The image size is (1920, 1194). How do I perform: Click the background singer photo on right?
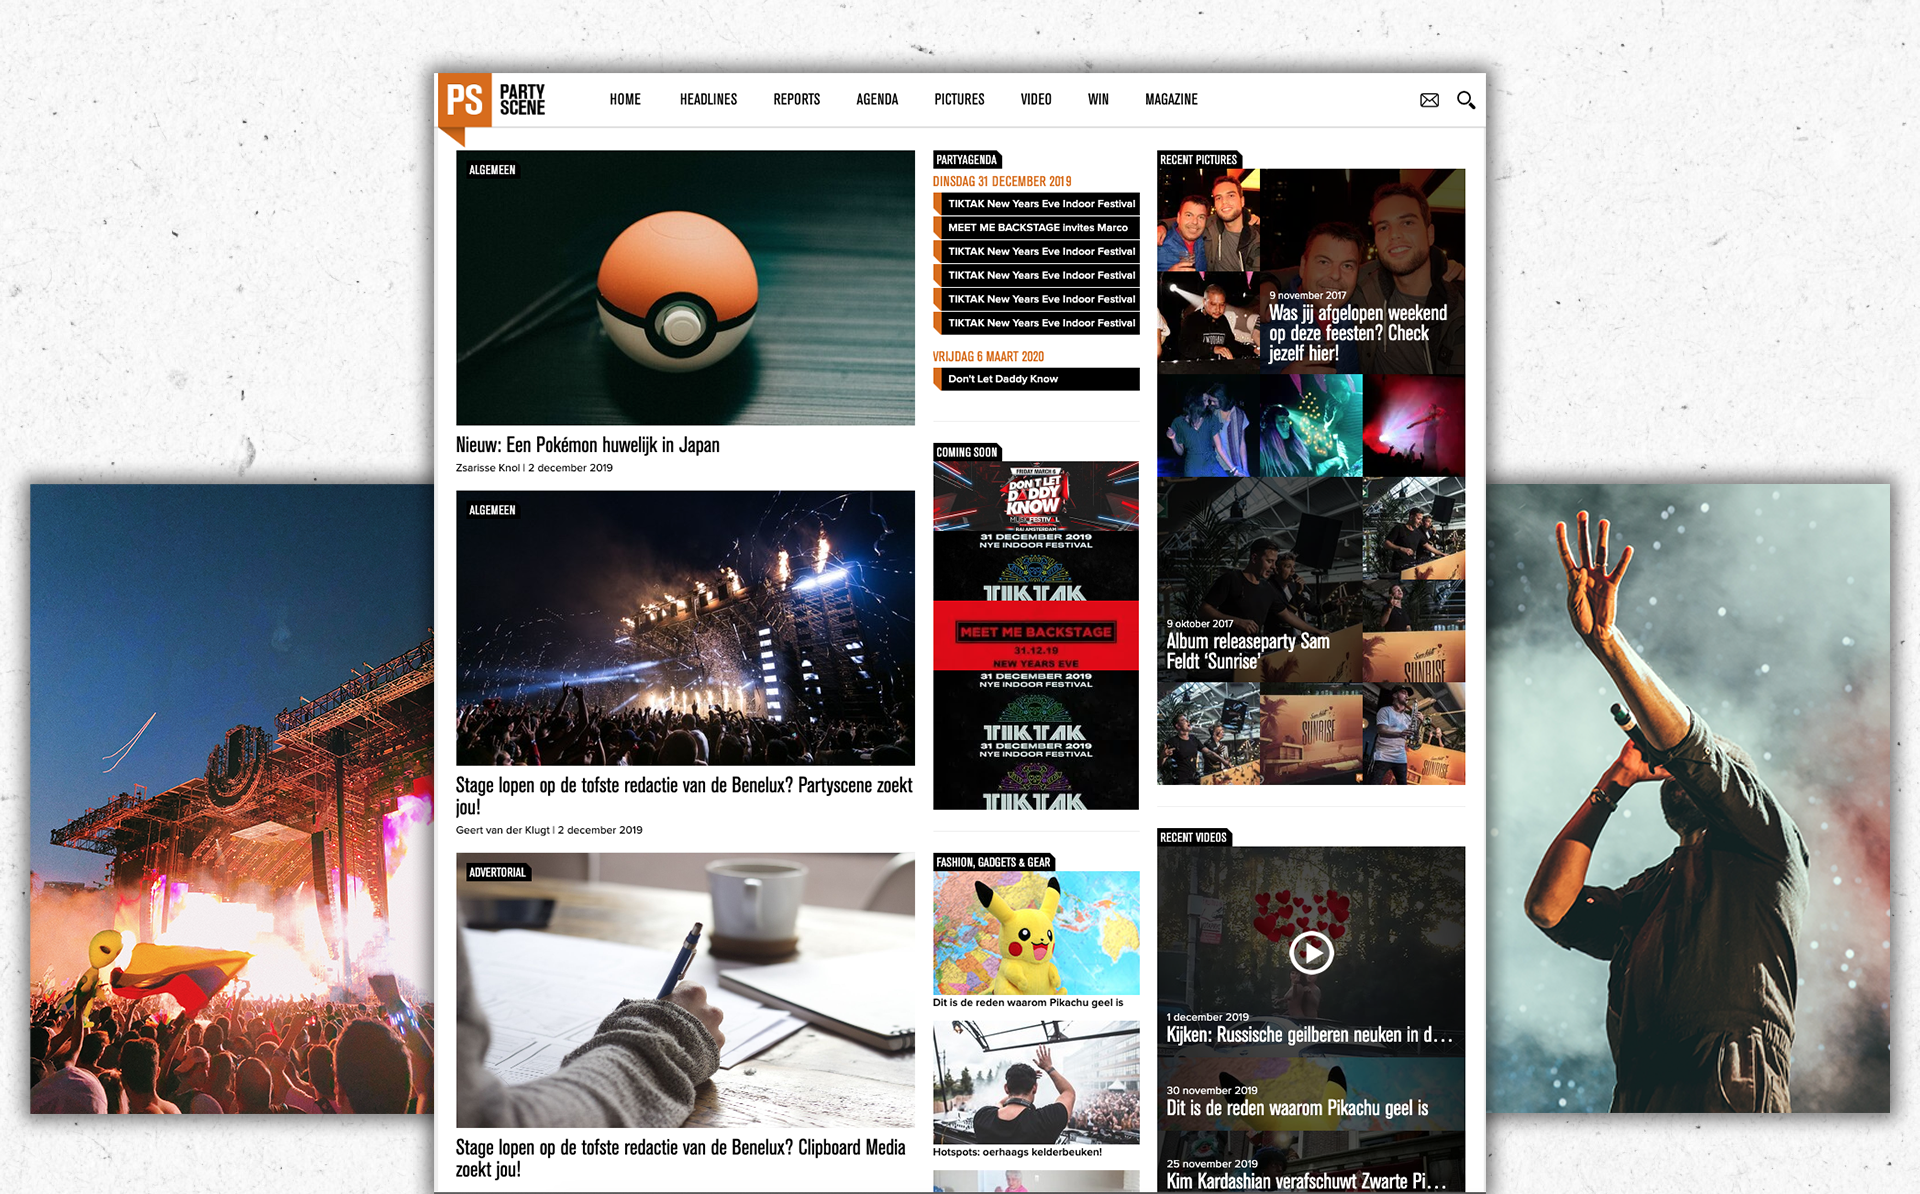click(1688, 798)
